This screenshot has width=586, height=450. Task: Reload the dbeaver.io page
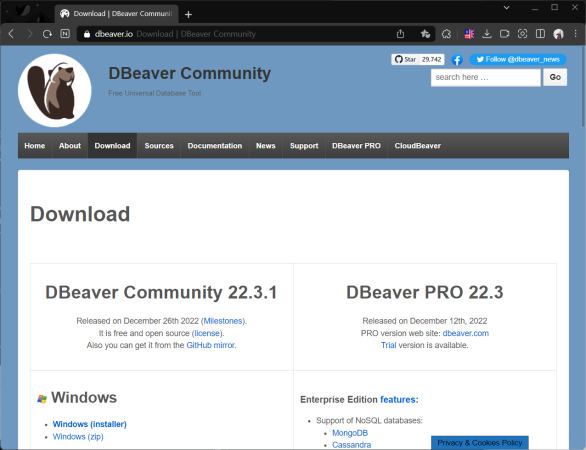(x=47, y=34)
